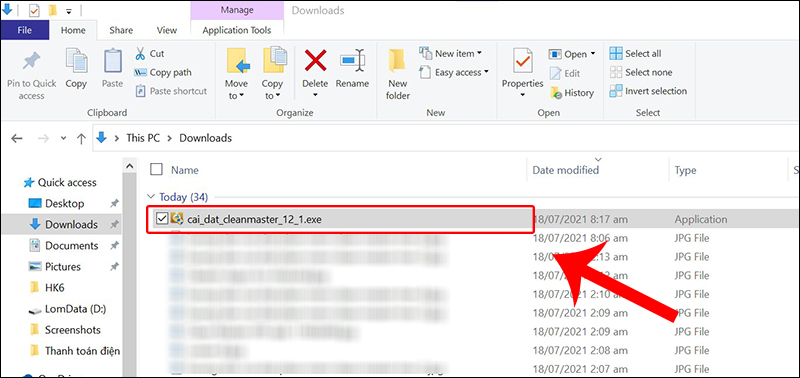
Task: Open the Easy access dropdown
Action: click(454, 72)
